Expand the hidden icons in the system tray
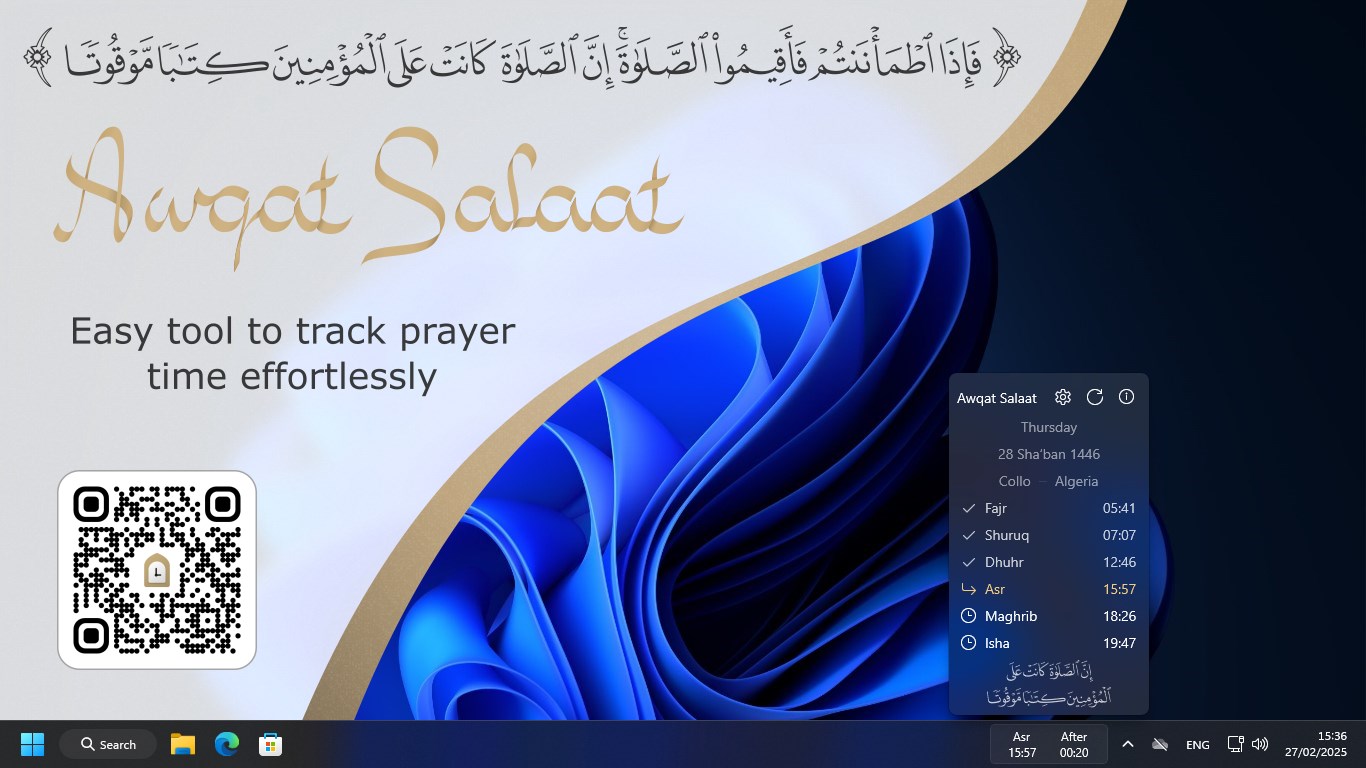The height and width of the screenshot is (768, 1366). click(1127, 744)
